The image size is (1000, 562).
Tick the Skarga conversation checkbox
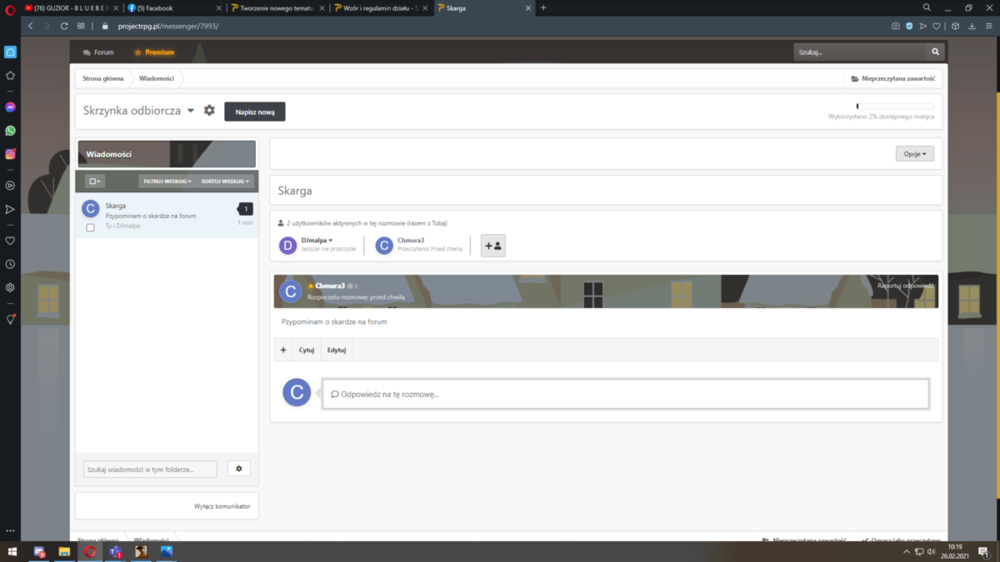(x=91, y=228)
